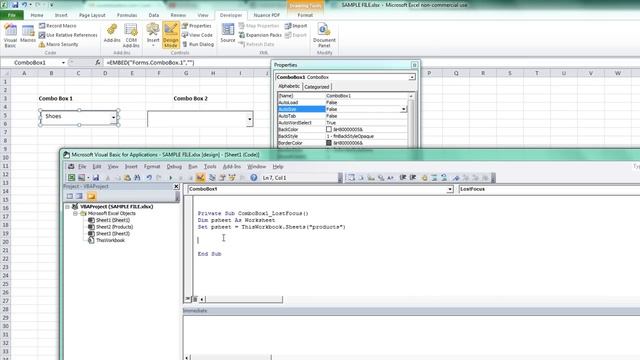
Task: Click View Code in ribbon
Action: click(198, 35)
